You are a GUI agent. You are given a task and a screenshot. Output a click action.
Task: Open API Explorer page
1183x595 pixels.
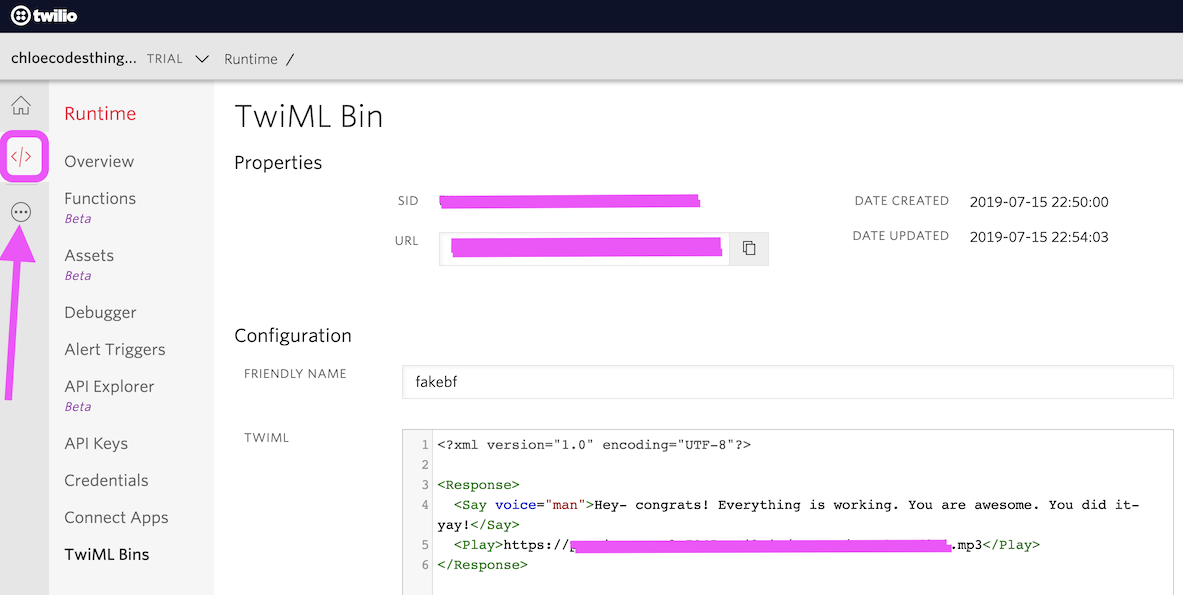[x=109, y=386]
